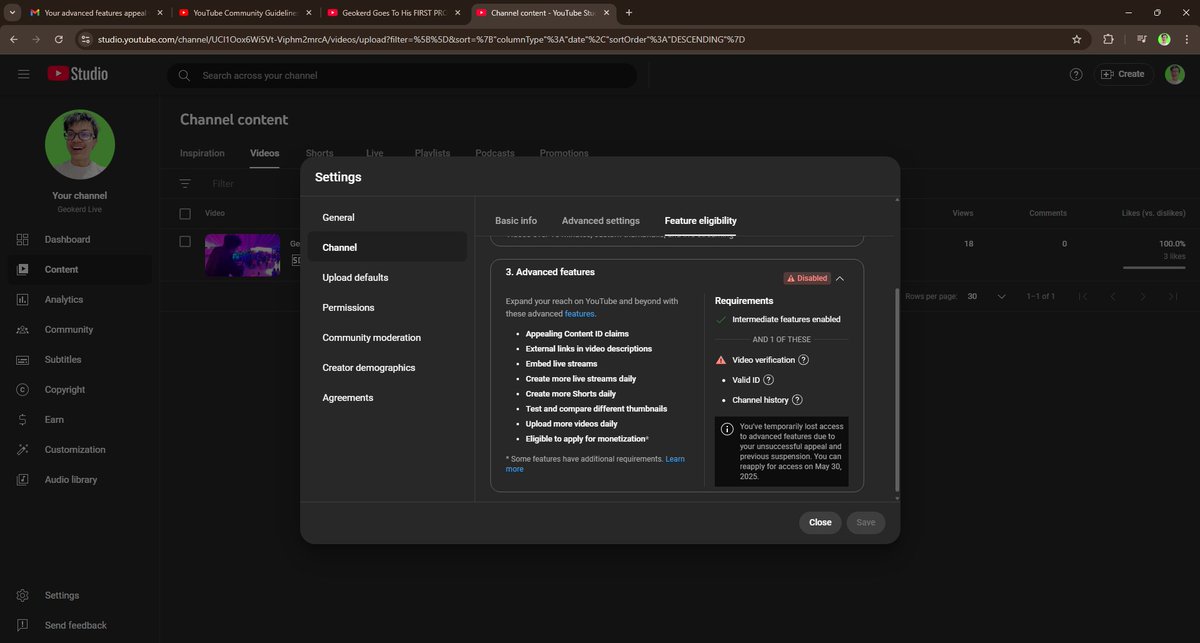Open the video thumbnail in content list
This screenshot has width=1200, height=643.
point(243,255)
